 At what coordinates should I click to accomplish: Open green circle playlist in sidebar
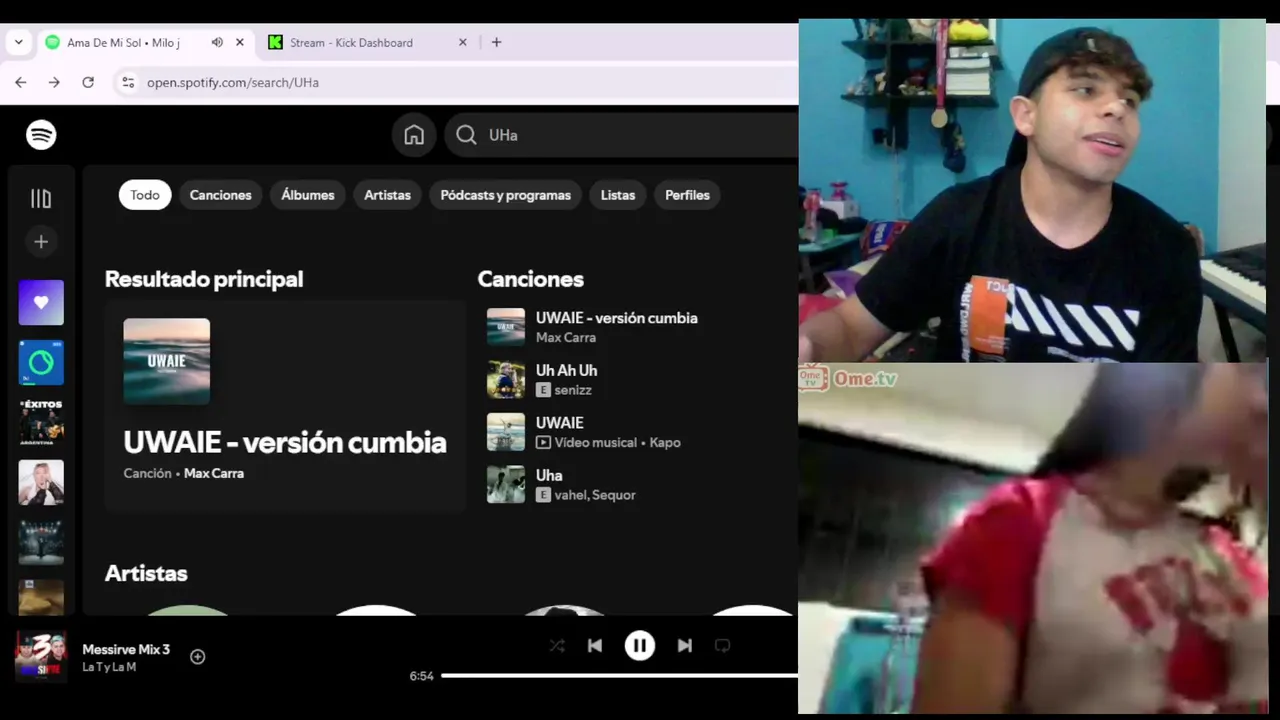click(x=41, y=362)
